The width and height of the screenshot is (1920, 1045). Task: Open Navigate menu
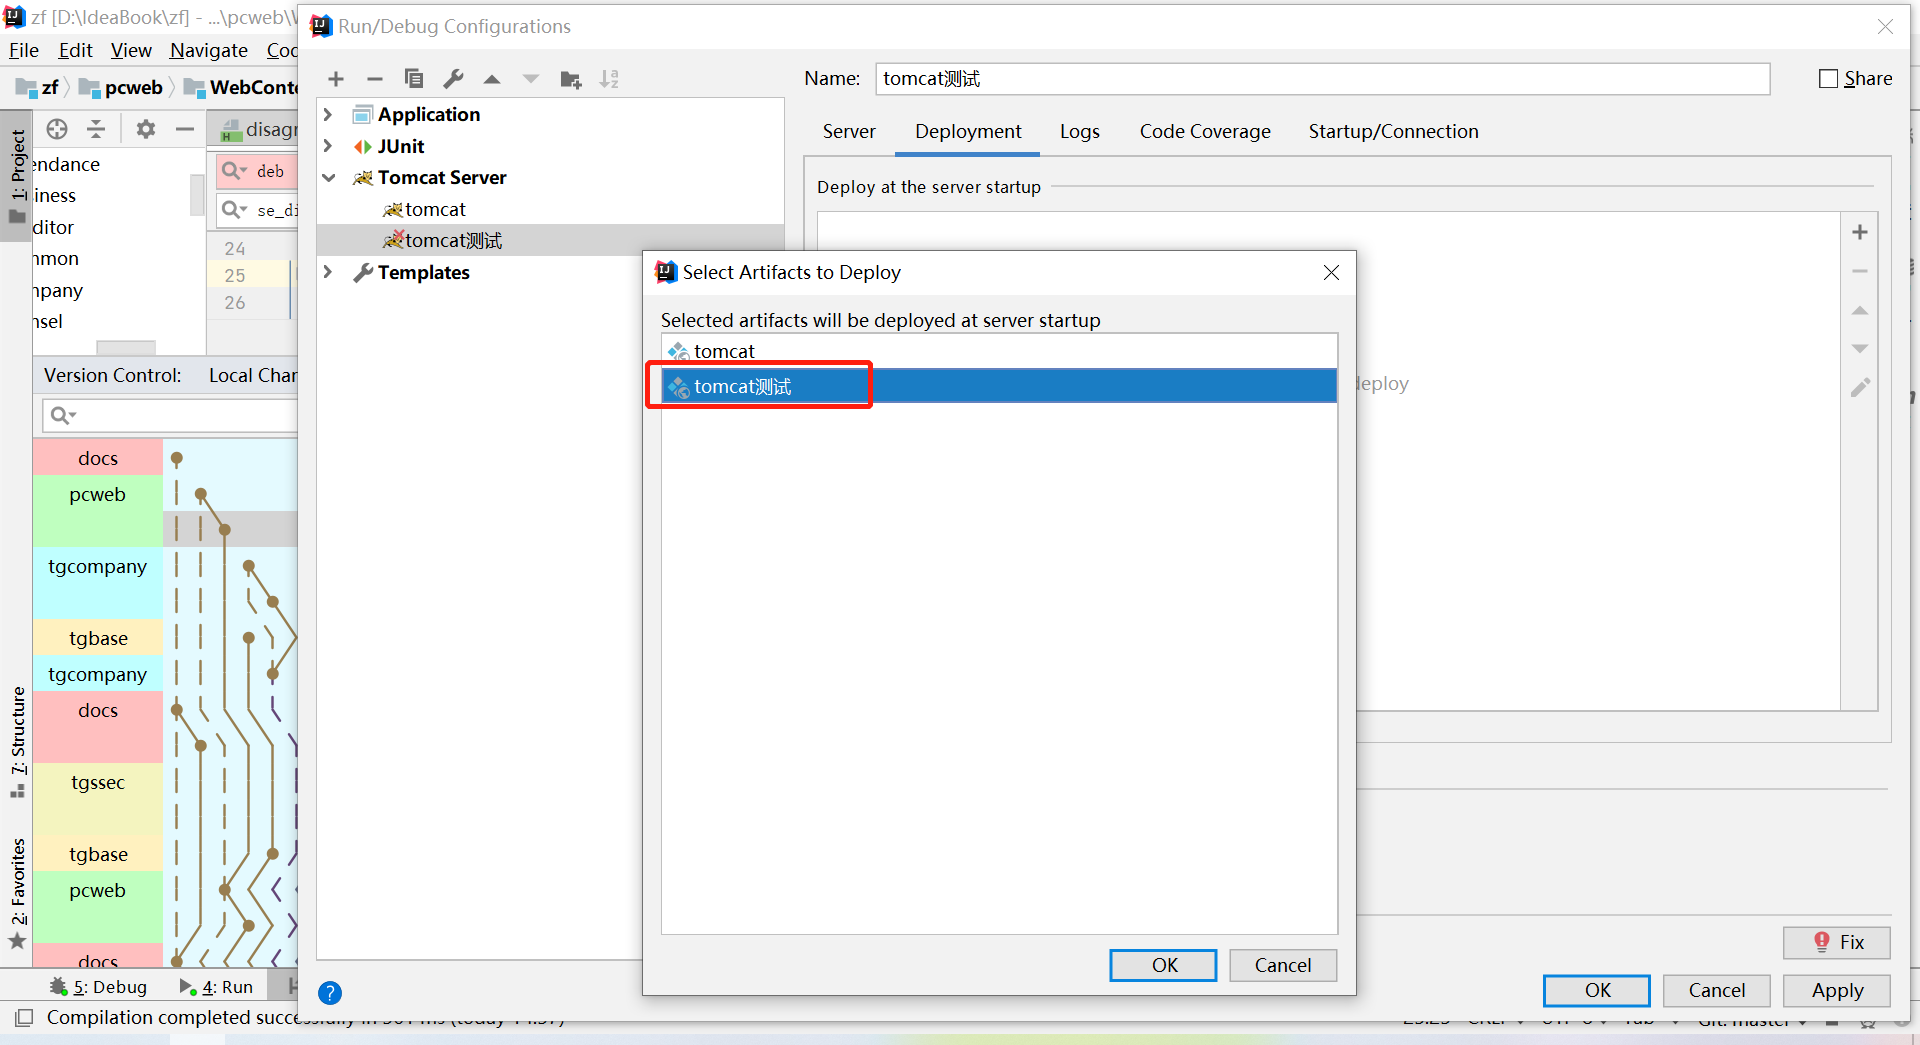[x=209, y=50]
